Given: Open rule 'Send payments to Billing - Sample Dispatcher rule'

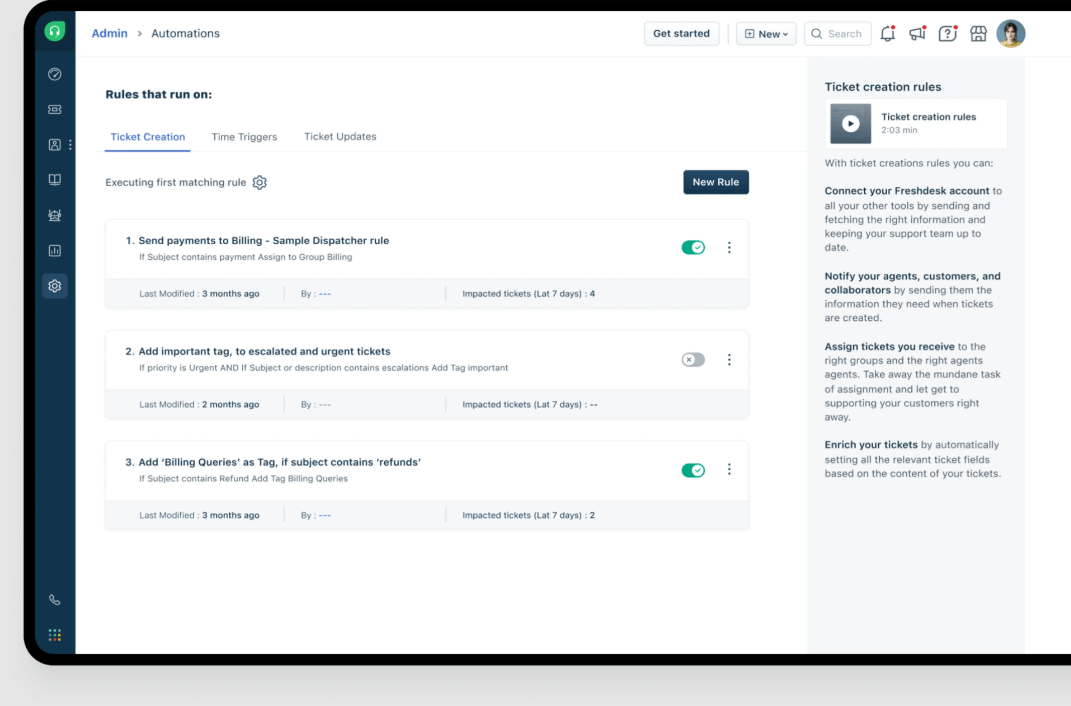Looking at the screenshot, I should pyautogui.click(x=264, y=240).
